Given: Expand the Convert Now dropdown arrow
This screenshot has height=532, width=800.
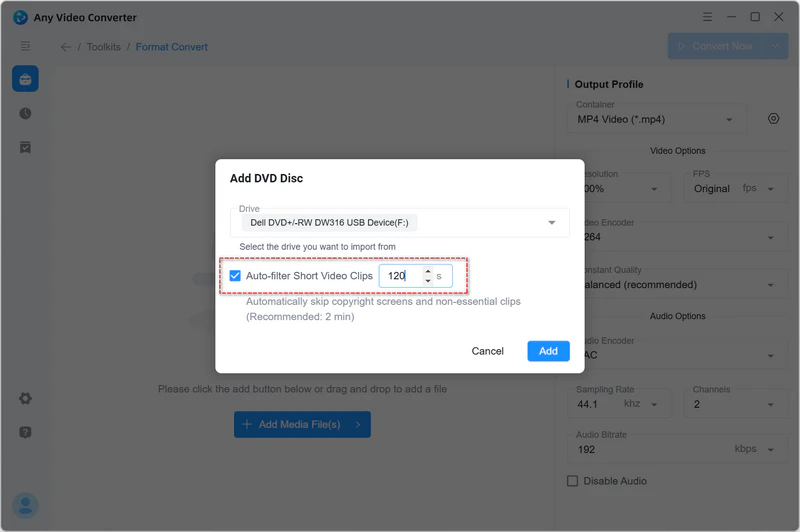Looking at the screenshot, I should (775, 46).
